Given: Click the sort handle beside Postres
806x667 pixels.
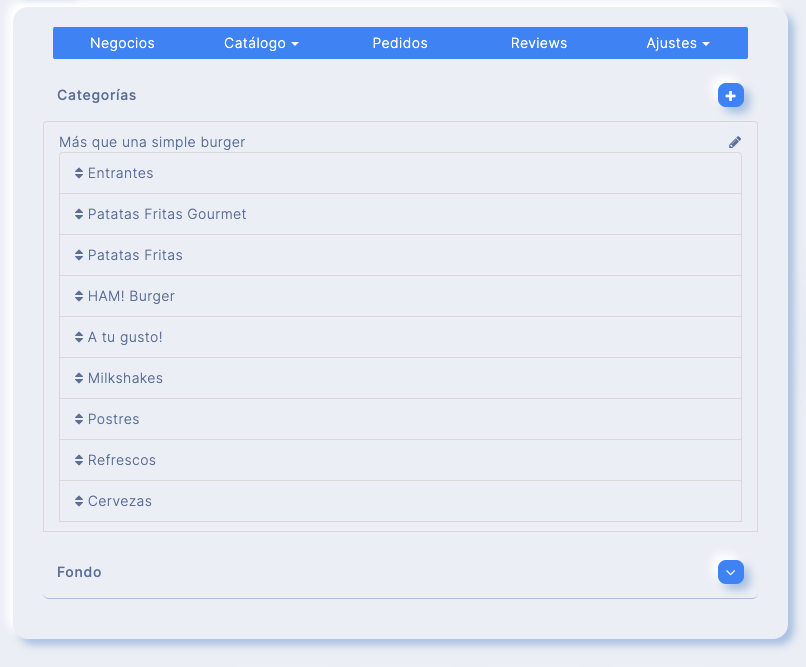Looking at the screenshot, I should coord(79,419).
